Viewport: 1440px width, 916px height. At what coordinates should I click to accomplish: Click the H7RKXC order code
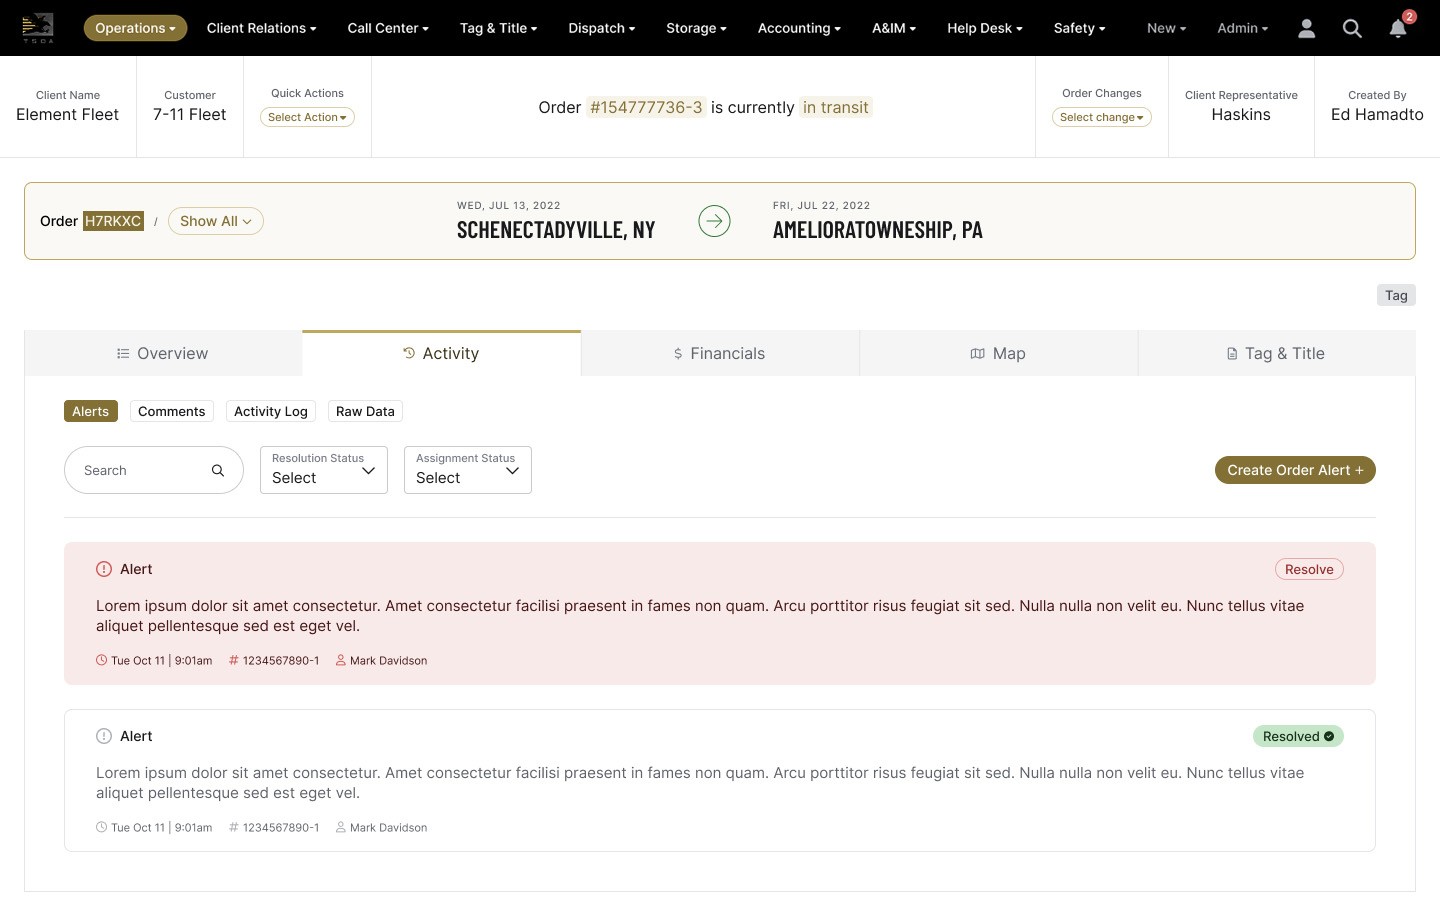pos(113,221)
